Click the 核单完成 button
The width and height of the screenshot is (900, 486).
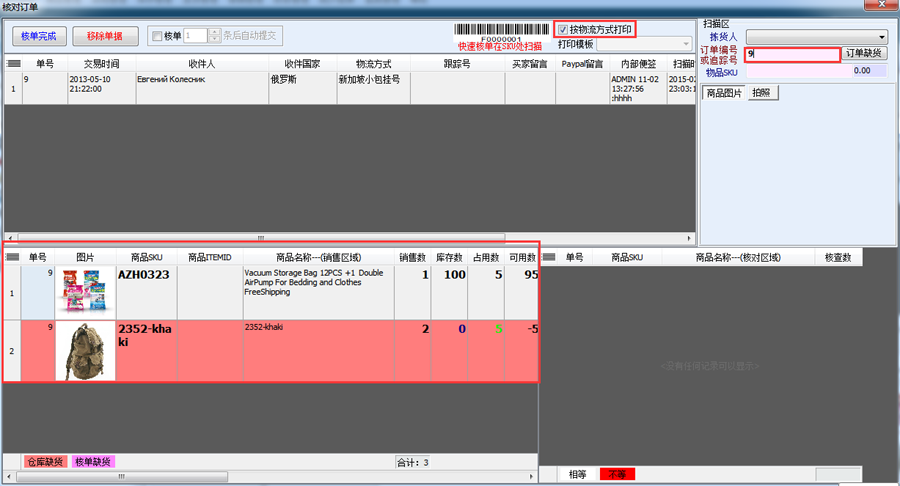[39, 36]
